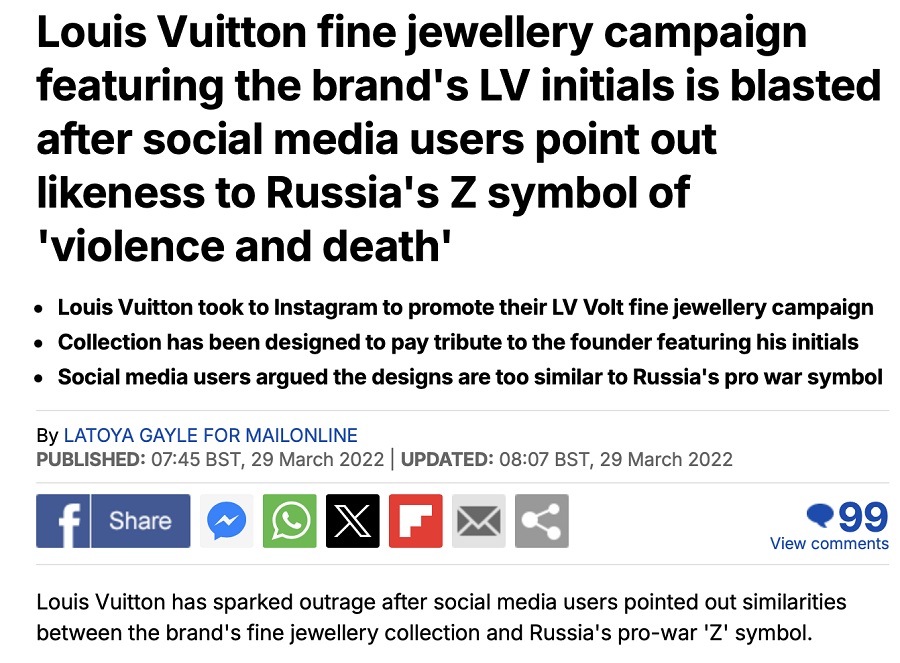
Task: Click the 'By' byline label
Action: pos(47,435)
